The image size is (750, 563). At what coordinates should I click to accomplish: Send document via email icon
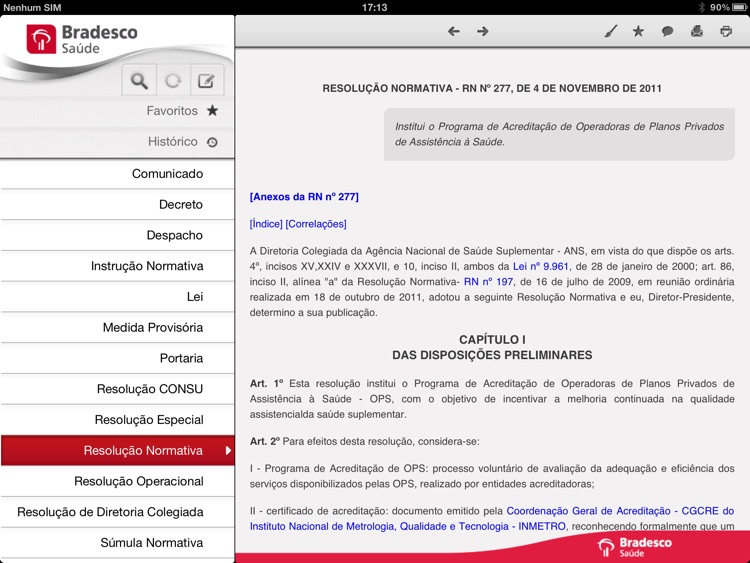[697, 32]
